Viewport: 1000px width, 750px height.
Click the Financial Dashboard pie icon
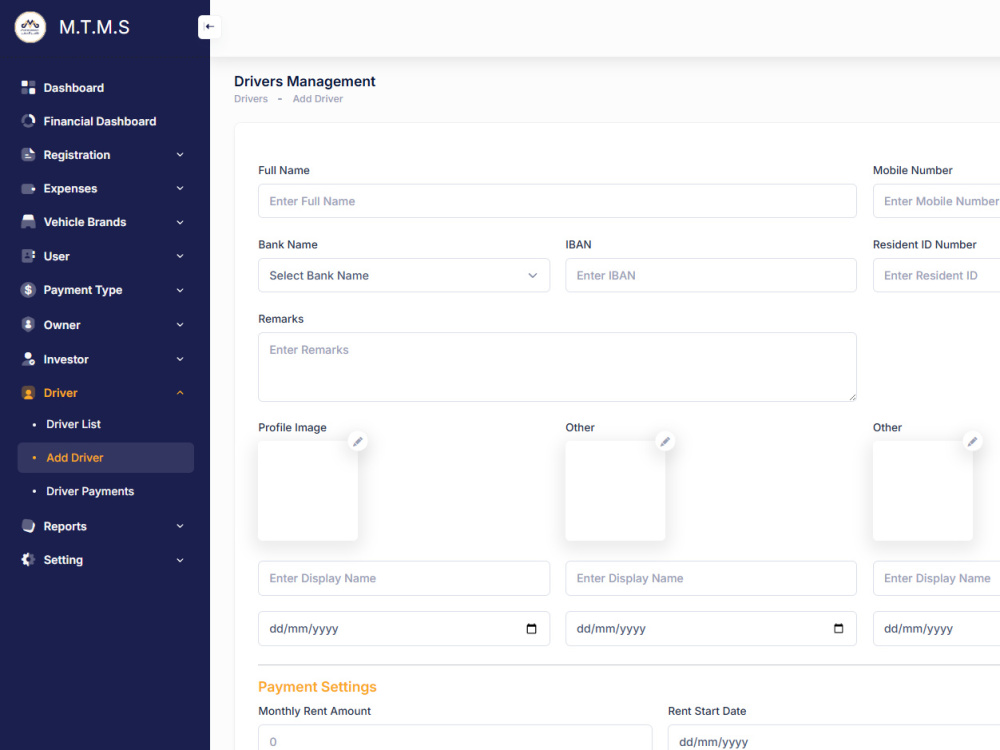click(x=28, y=121)
